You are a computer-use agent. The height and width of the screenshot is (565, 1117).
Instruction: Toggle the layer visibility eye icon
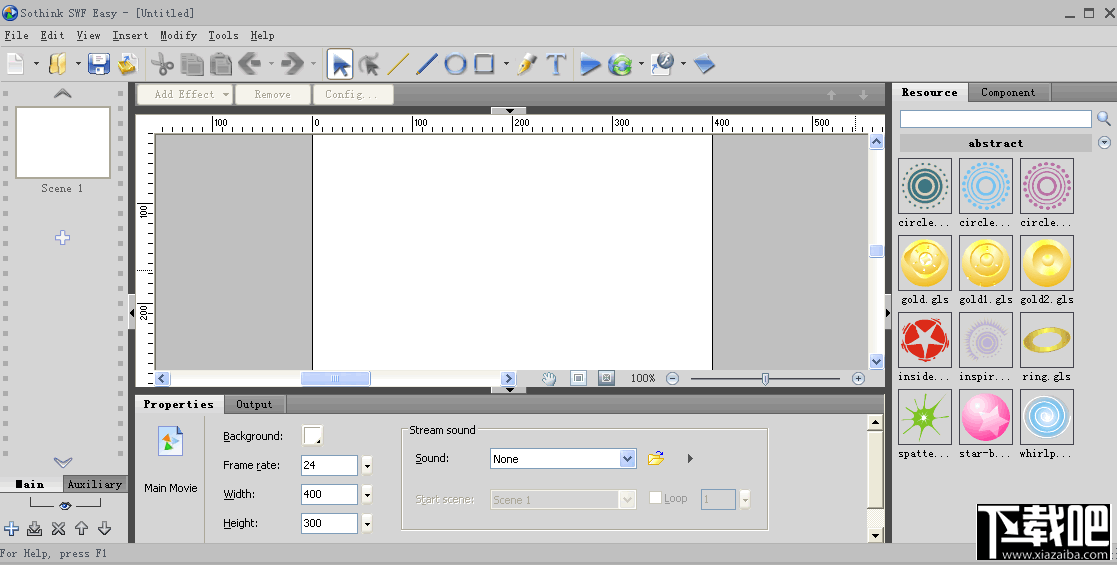tap(65, 505)
